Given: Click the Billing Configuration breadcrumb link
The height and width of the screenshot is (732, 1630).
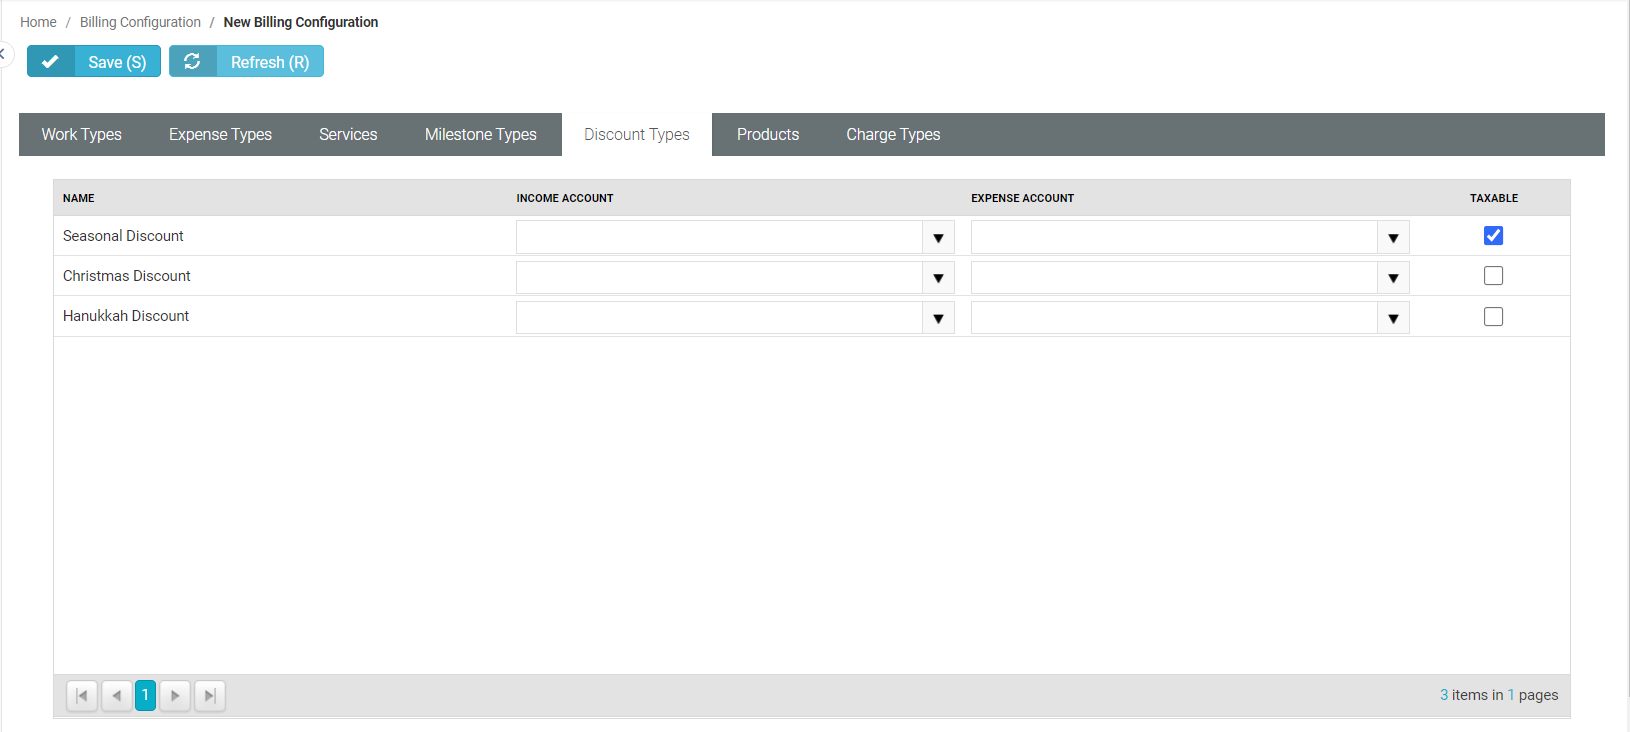Looking at the screenshot, I should pos(140,22).
